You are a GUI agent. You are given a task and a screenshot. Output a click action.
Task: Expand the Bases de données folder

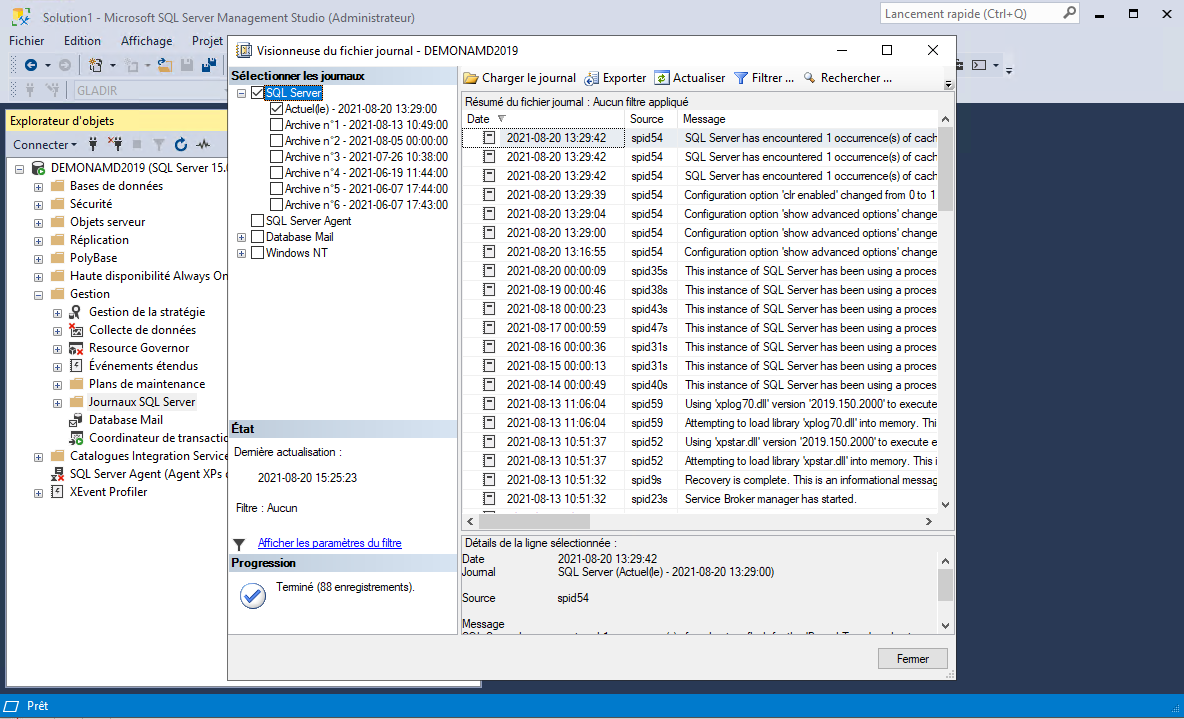pos(38,186)
